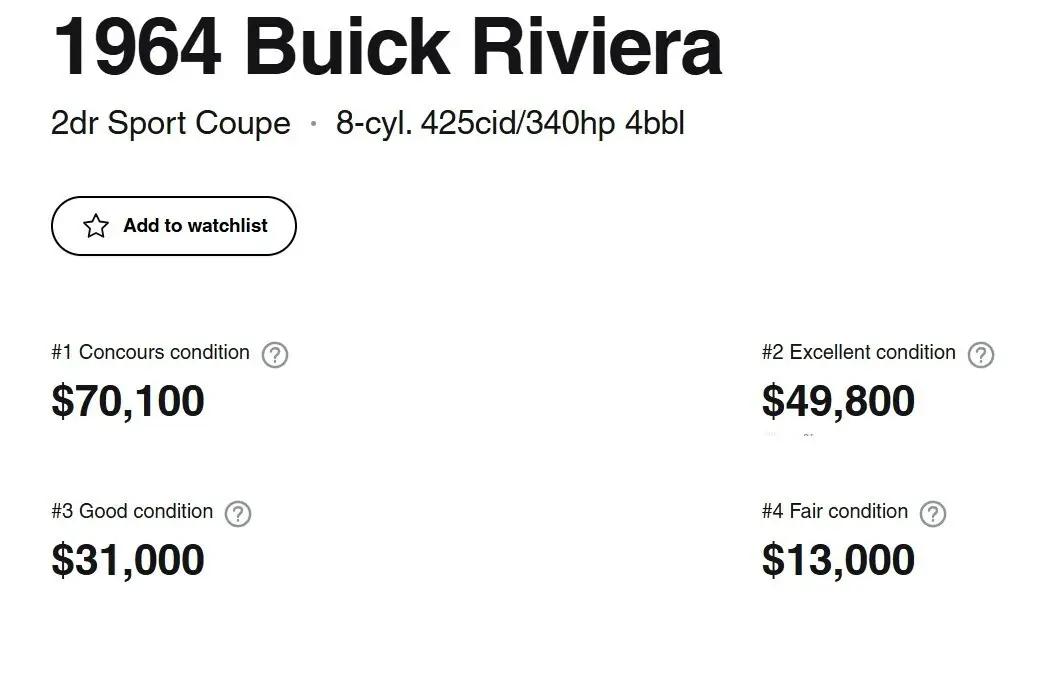Screen dimensions: 1040x673
Task: Open help for #2 Excellent condition
Action: [x=981, y=355]
